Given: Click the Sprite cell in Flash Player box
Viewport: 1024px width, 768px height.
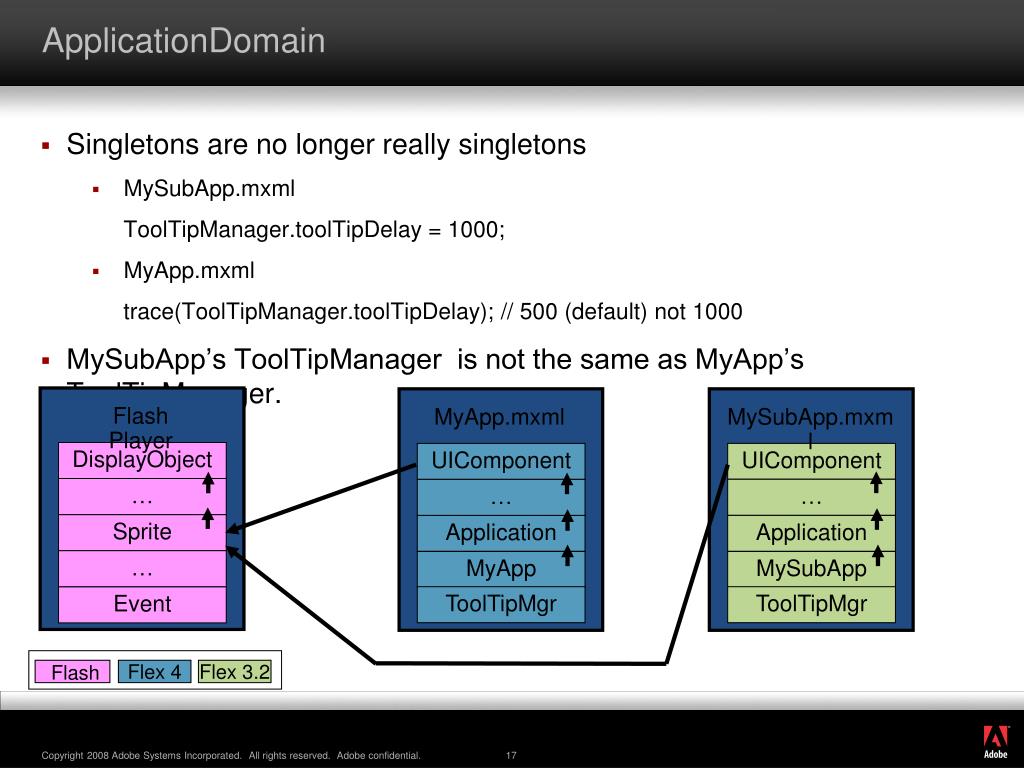Looking at the screenshot, I should [x=142, y=532].
